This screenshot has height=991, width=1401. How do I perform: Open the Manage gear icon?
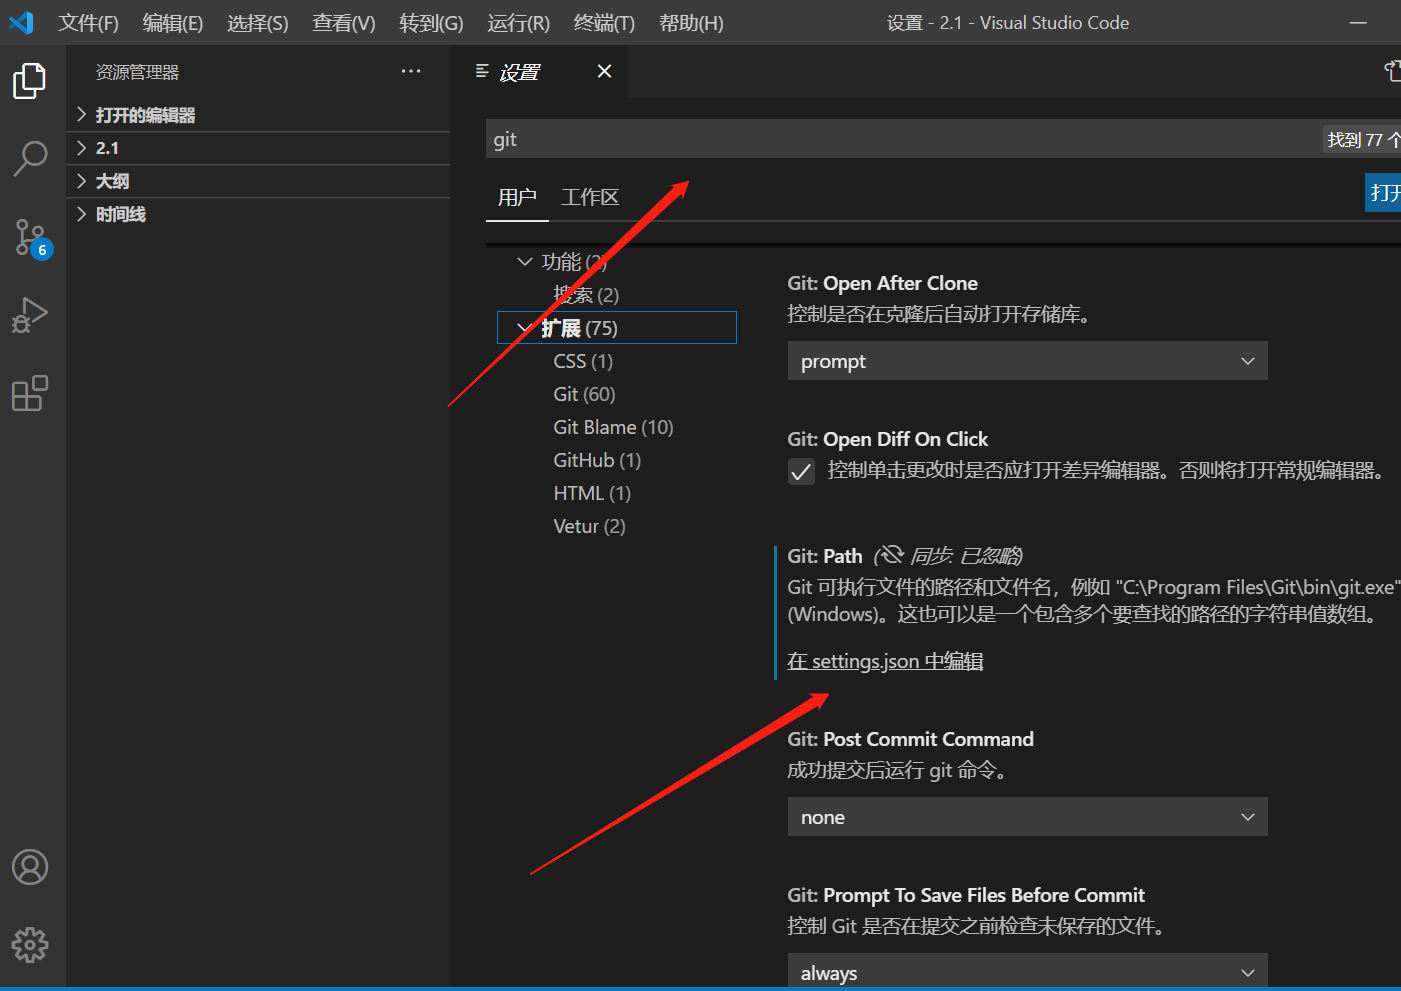(x=30, y=944)
